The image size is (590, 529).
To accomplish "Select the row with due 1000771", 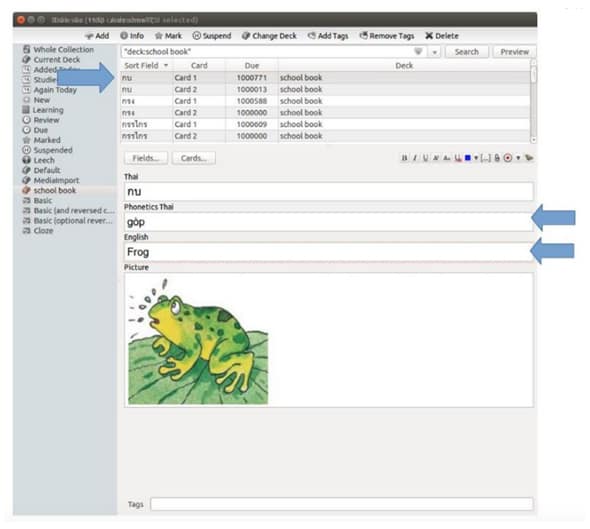I will click(325, 78).
